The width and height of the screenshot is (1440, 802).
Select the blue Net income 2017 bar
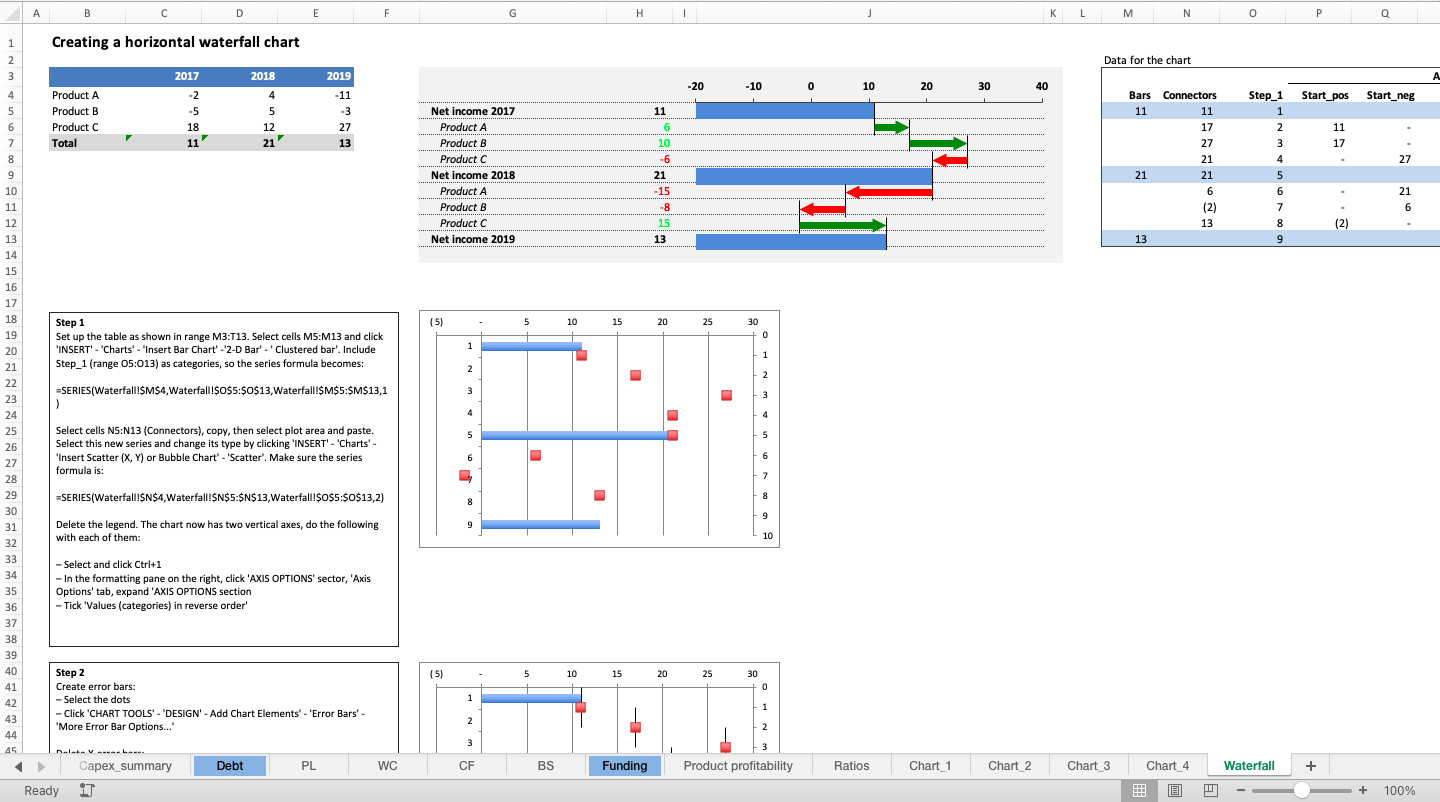(785, 111)
